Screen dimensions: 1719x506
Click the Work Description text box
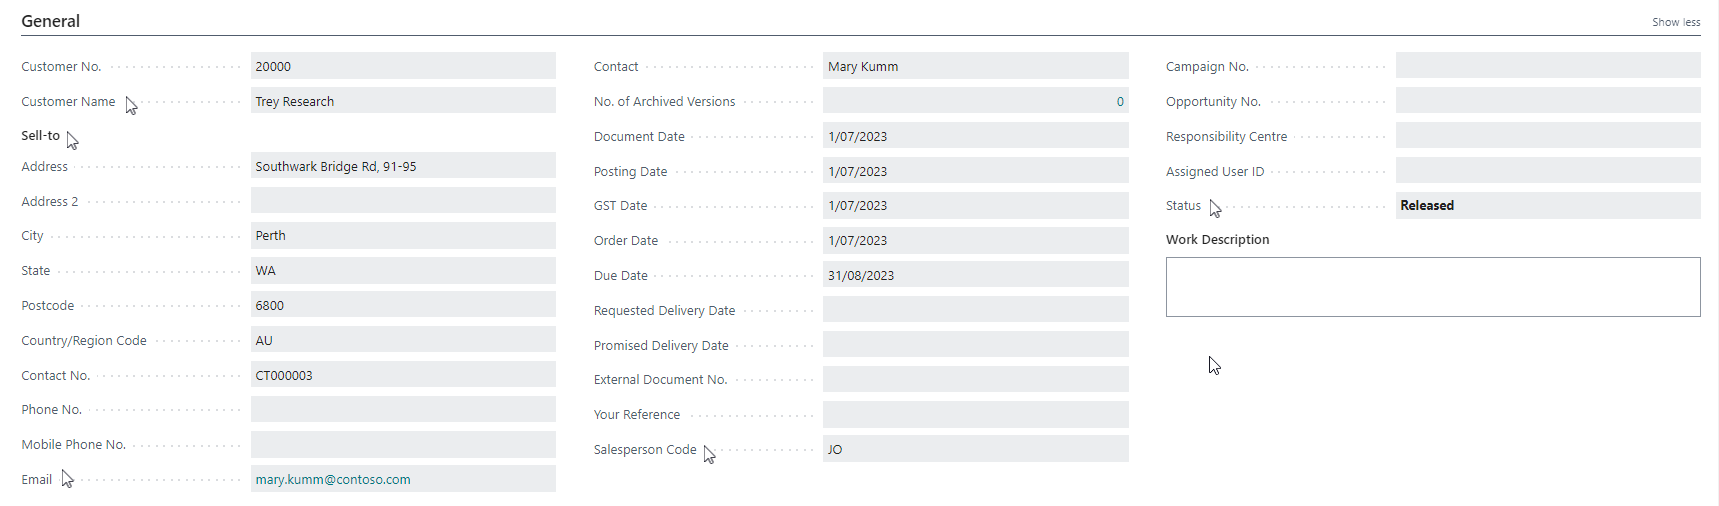(1433, 287)
